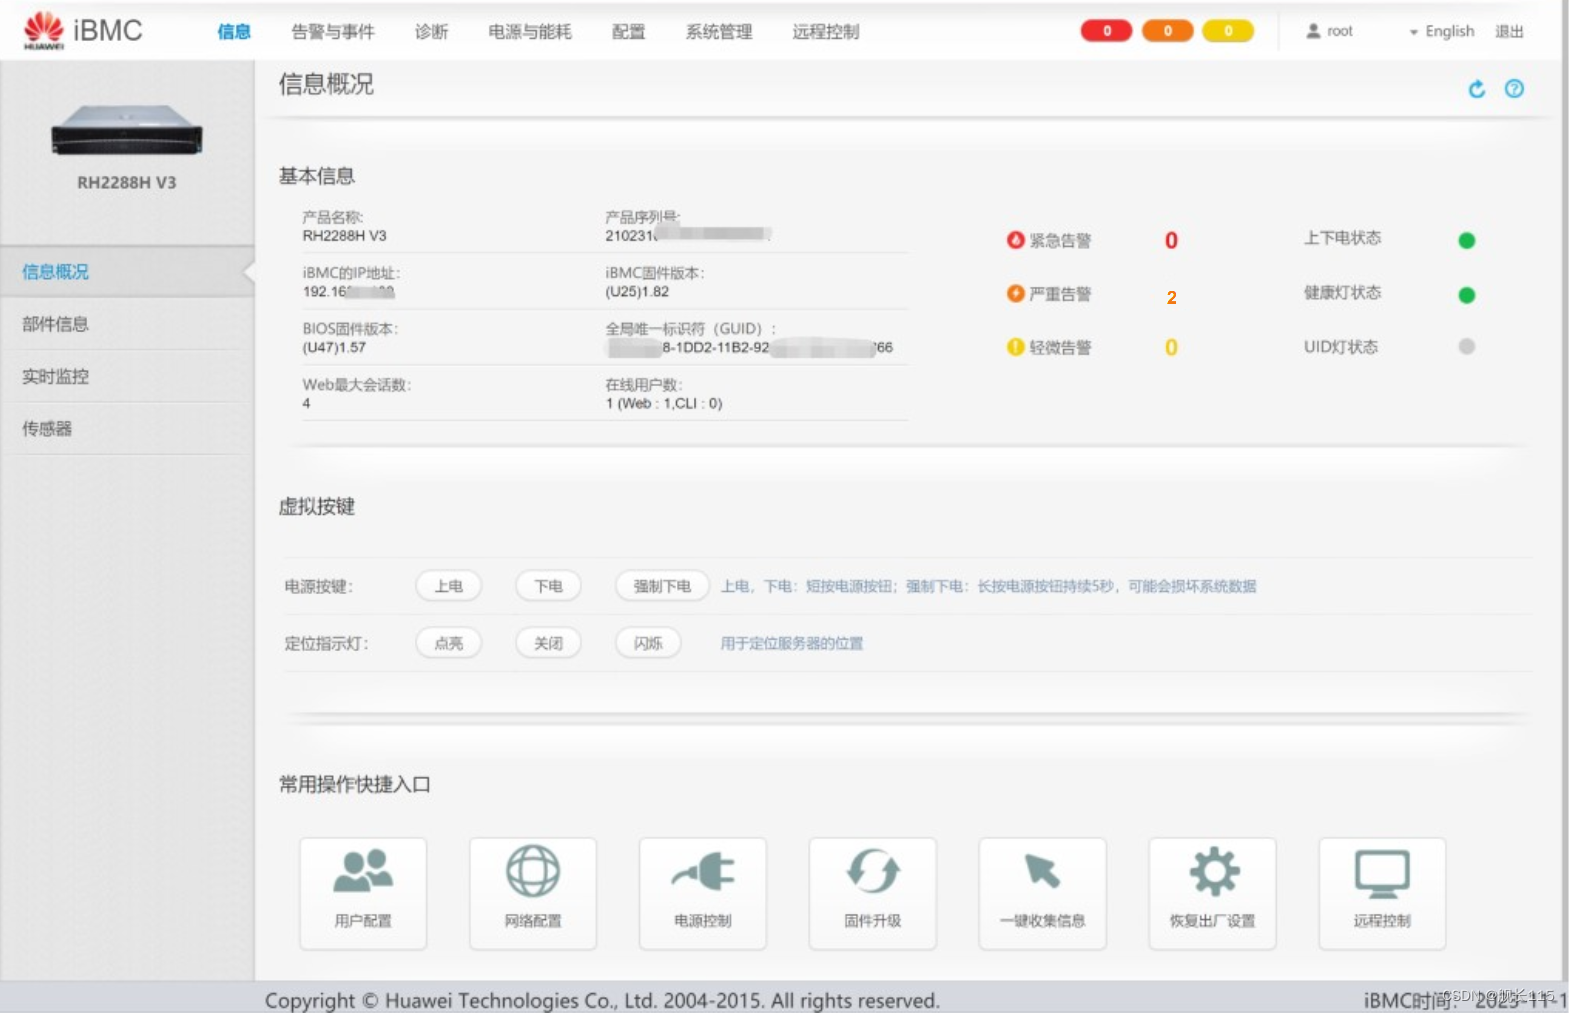
Task: Open the 信息 top menu
Action: pos(234,32)
